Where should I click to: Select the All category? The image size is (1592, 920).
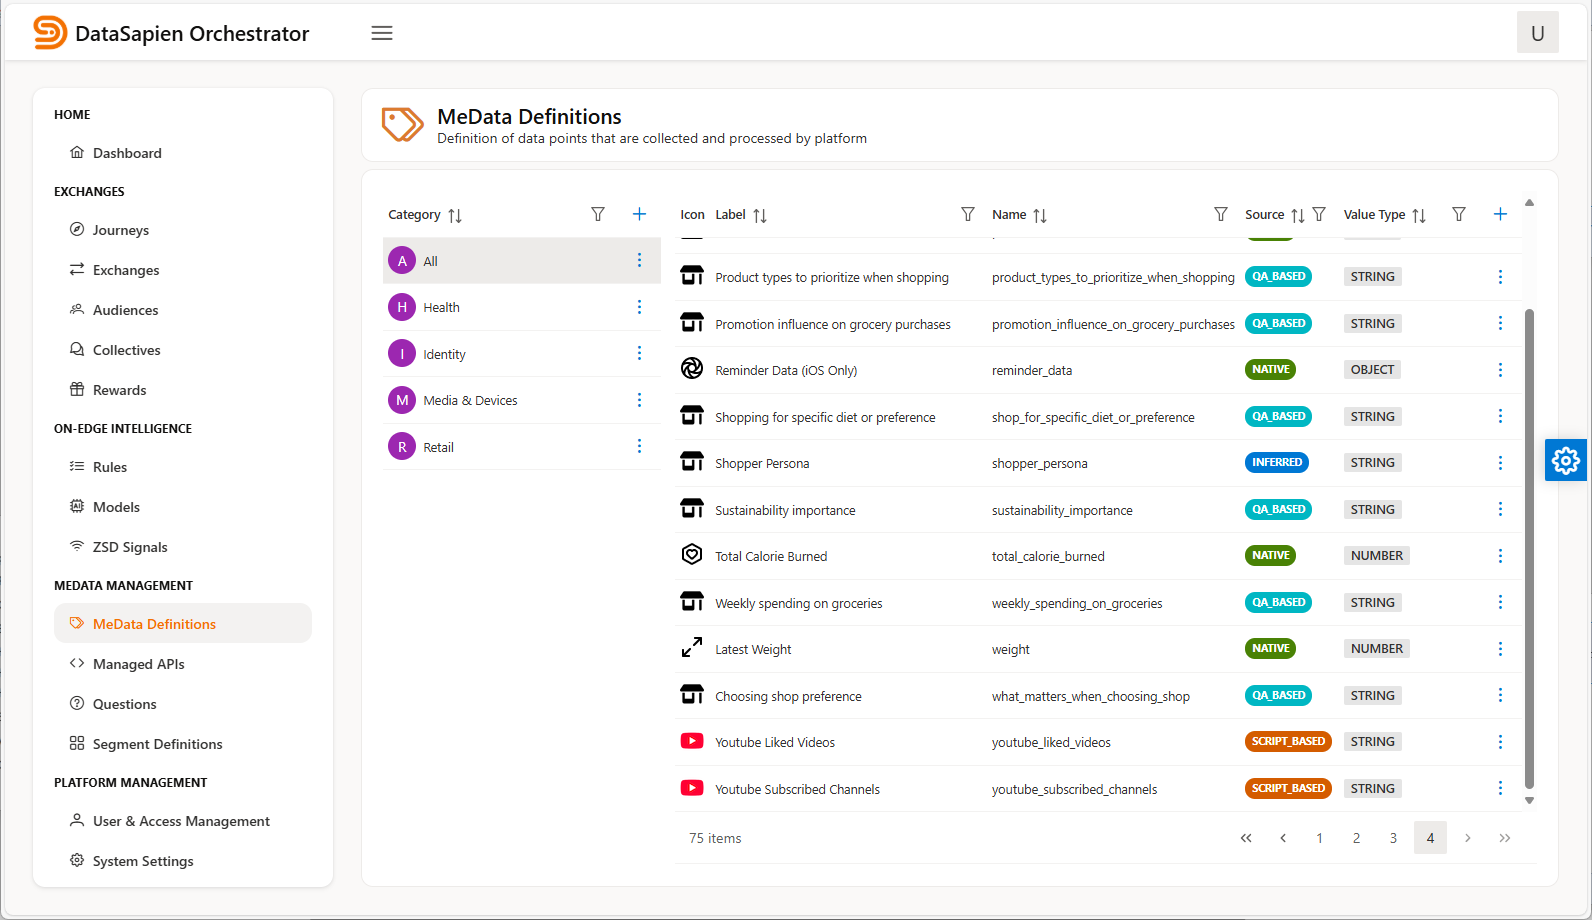pyautogui.click(x=521, y=260)
